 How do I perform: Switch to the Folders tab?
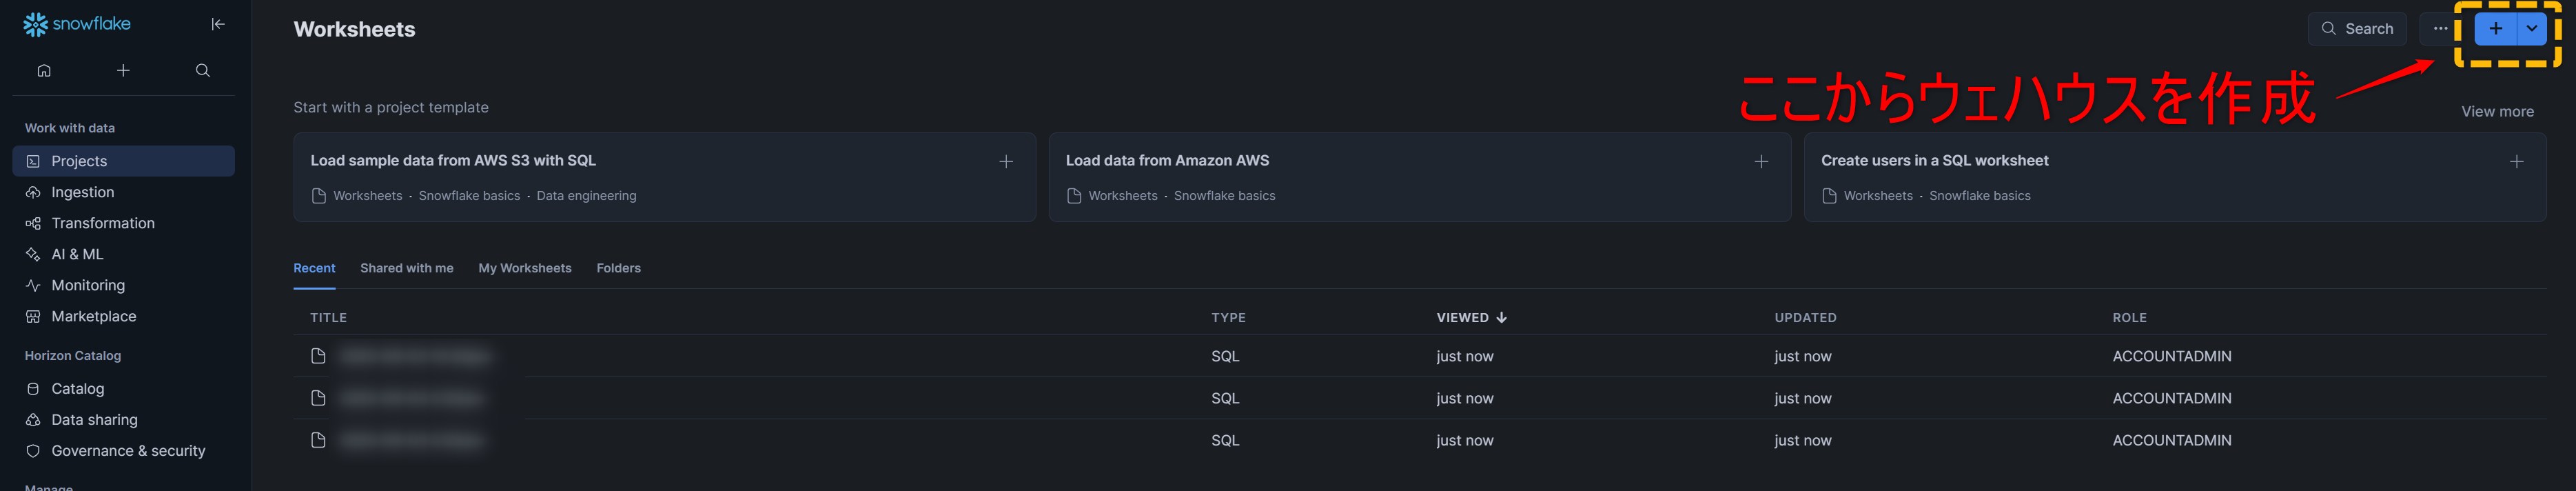point(618,268)
